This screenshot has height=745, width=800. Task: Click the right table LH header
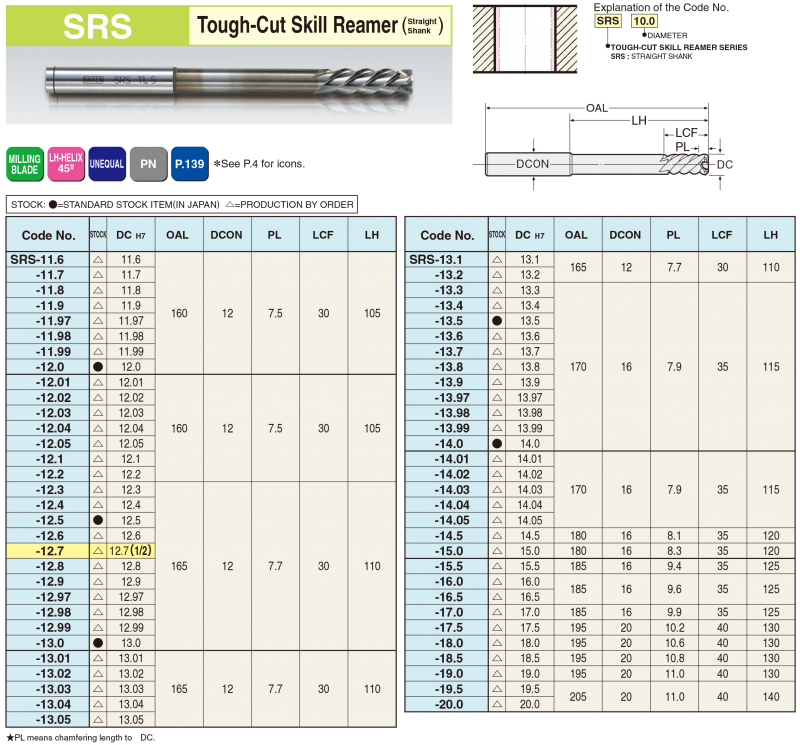(770, 235)
